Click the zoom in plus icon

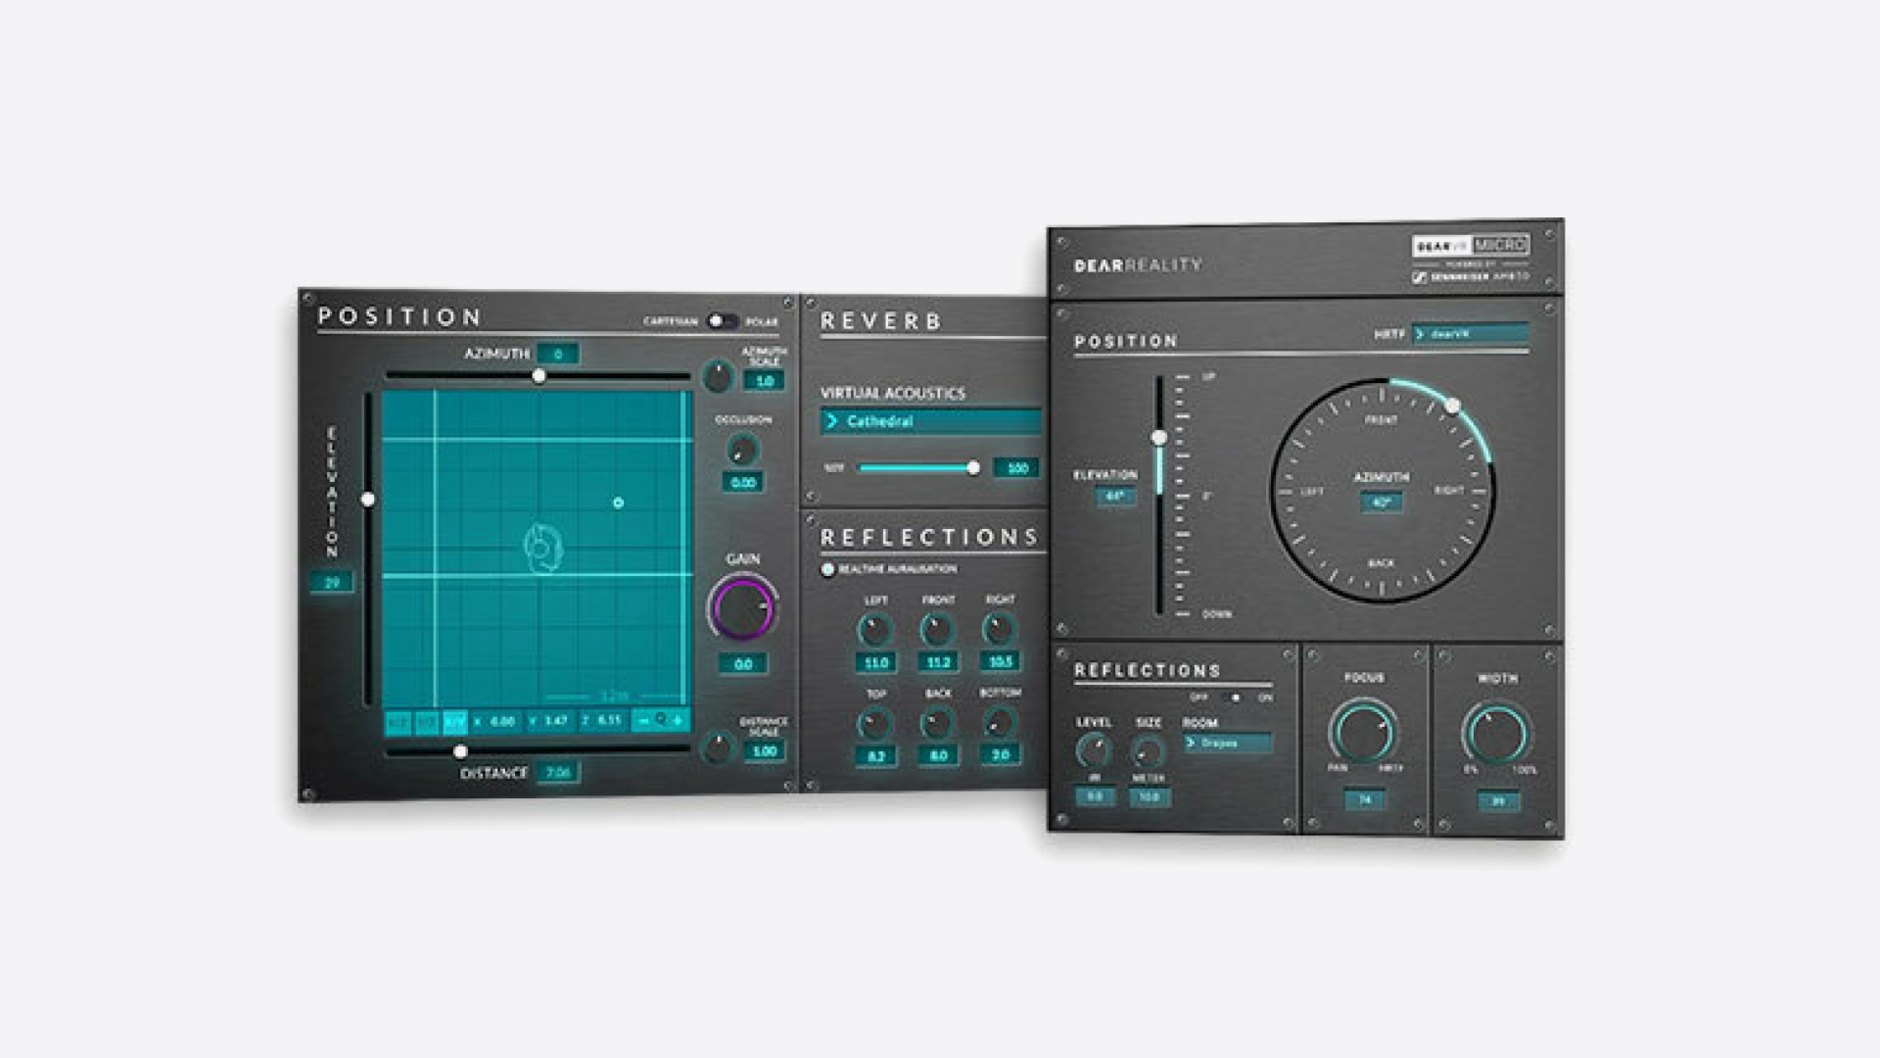pos(679,720)
